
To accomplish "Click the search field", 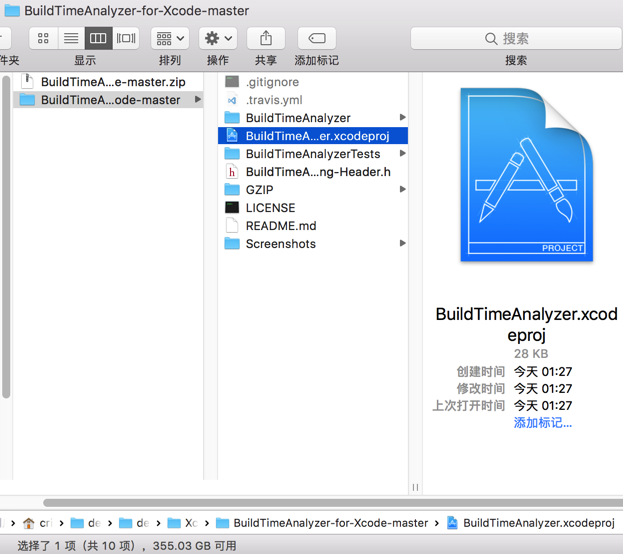I will [x=516, y=38].
